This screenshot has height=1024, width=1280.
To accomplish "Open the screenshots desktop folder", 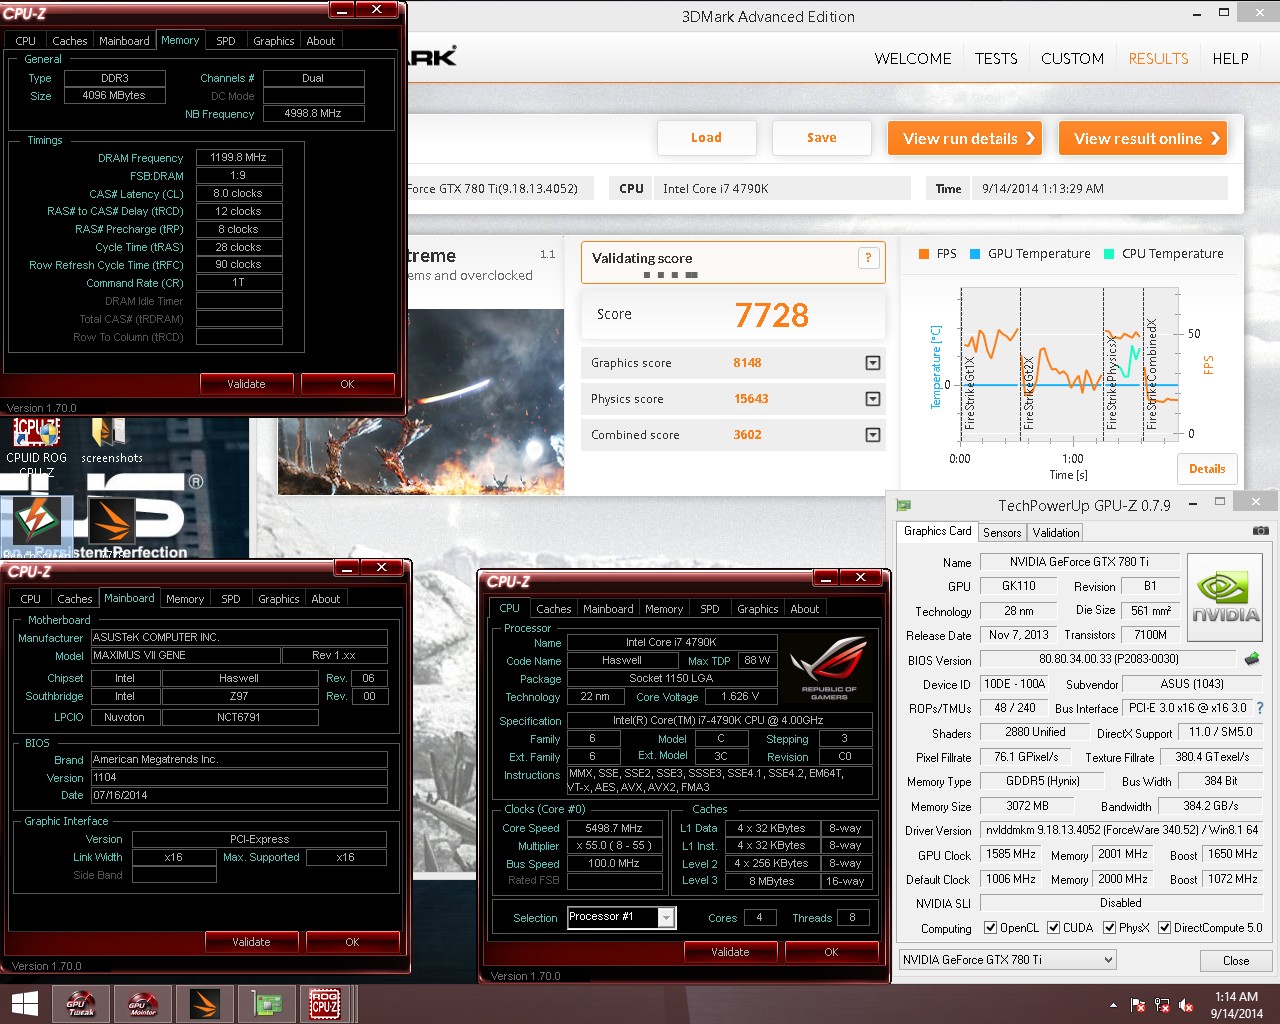I will point(111,441).
